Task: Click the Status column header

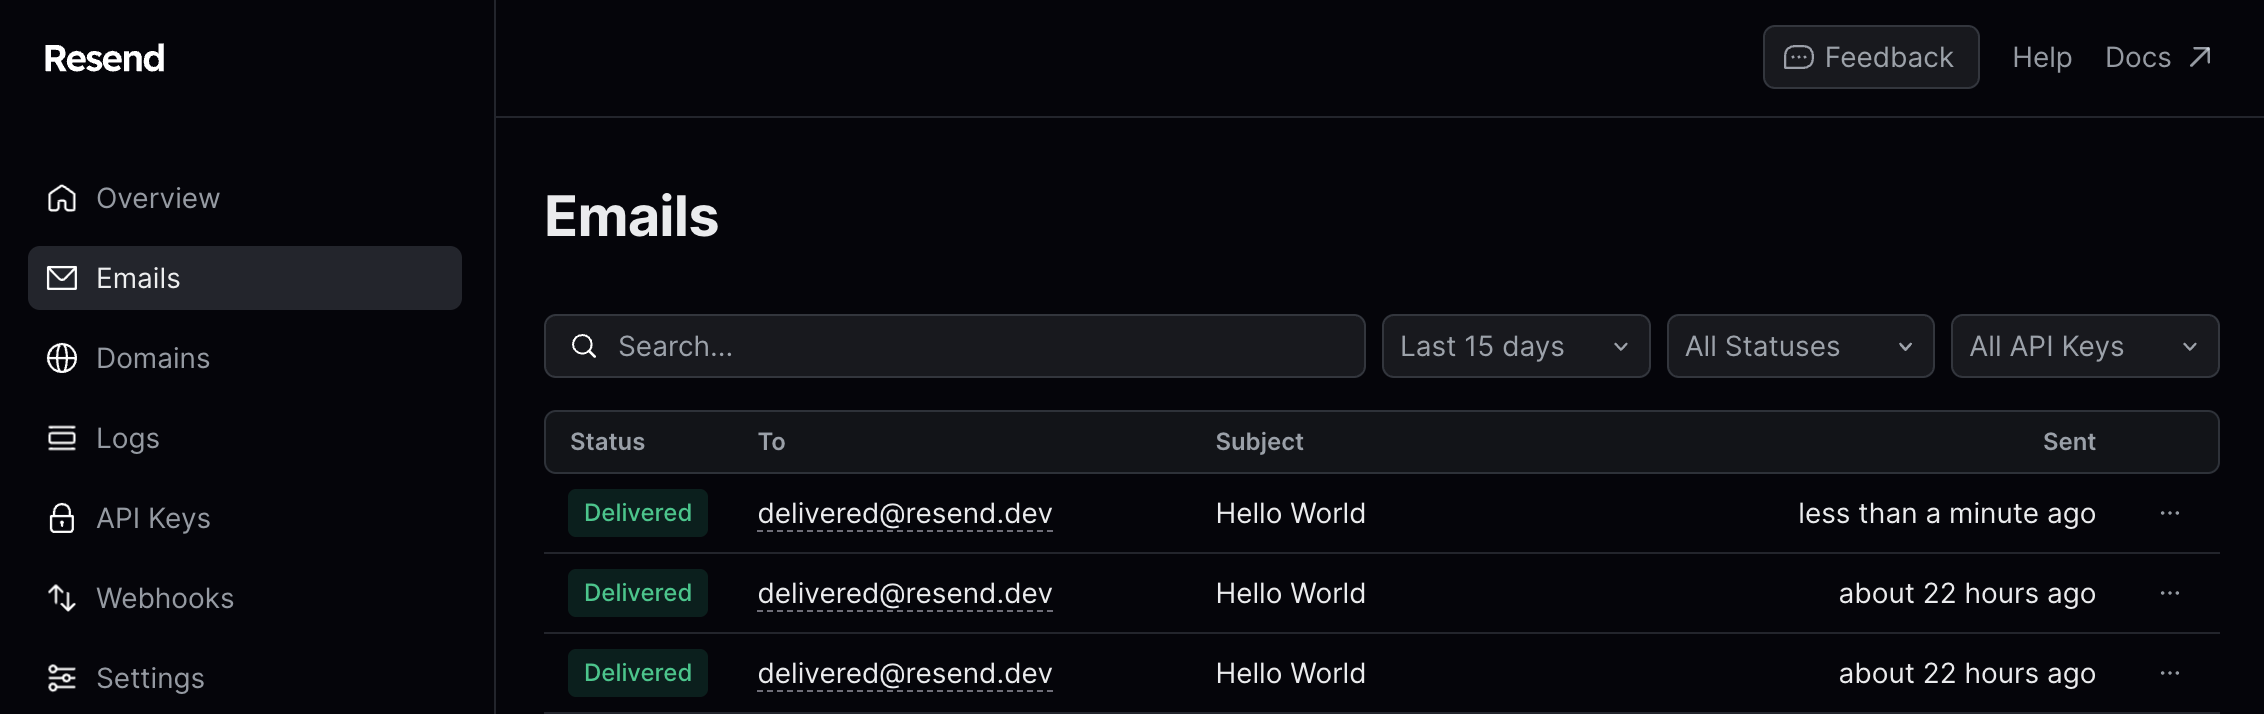Action: pos(607,442)
